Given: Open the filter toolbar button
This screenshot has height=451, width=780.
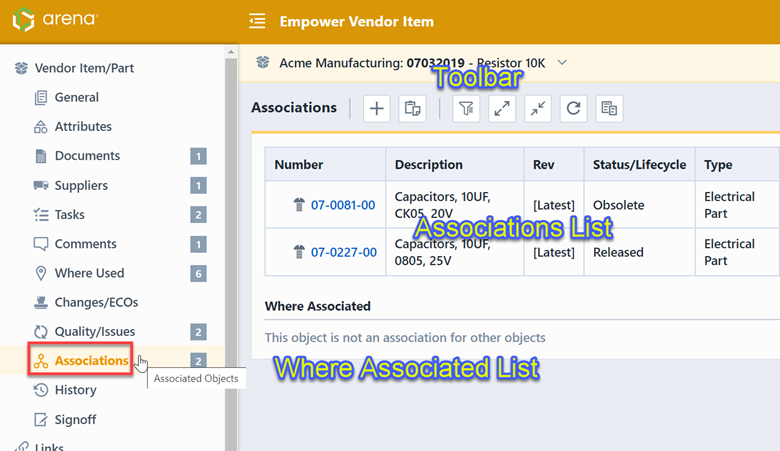Looking at the screenshot, I should [466, 108].
